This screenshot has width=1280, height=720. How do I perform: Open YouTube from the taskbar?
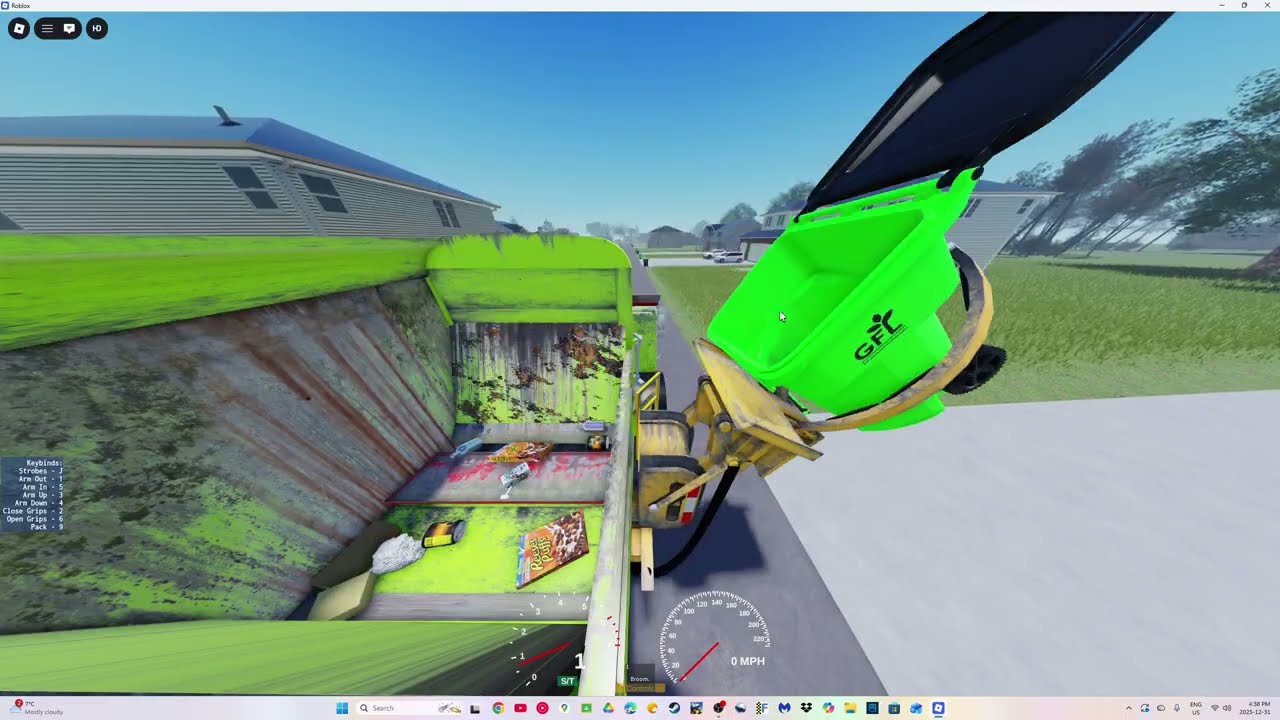(x=520, y=708)
